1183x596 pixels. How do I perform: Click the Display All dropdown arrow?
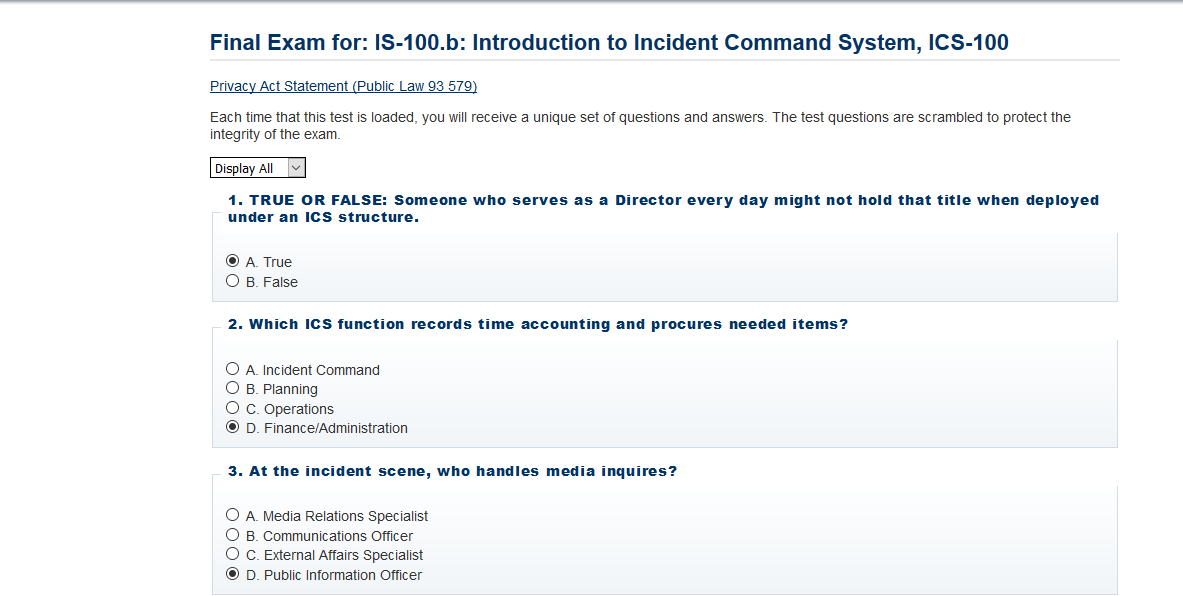coord(297,168)
